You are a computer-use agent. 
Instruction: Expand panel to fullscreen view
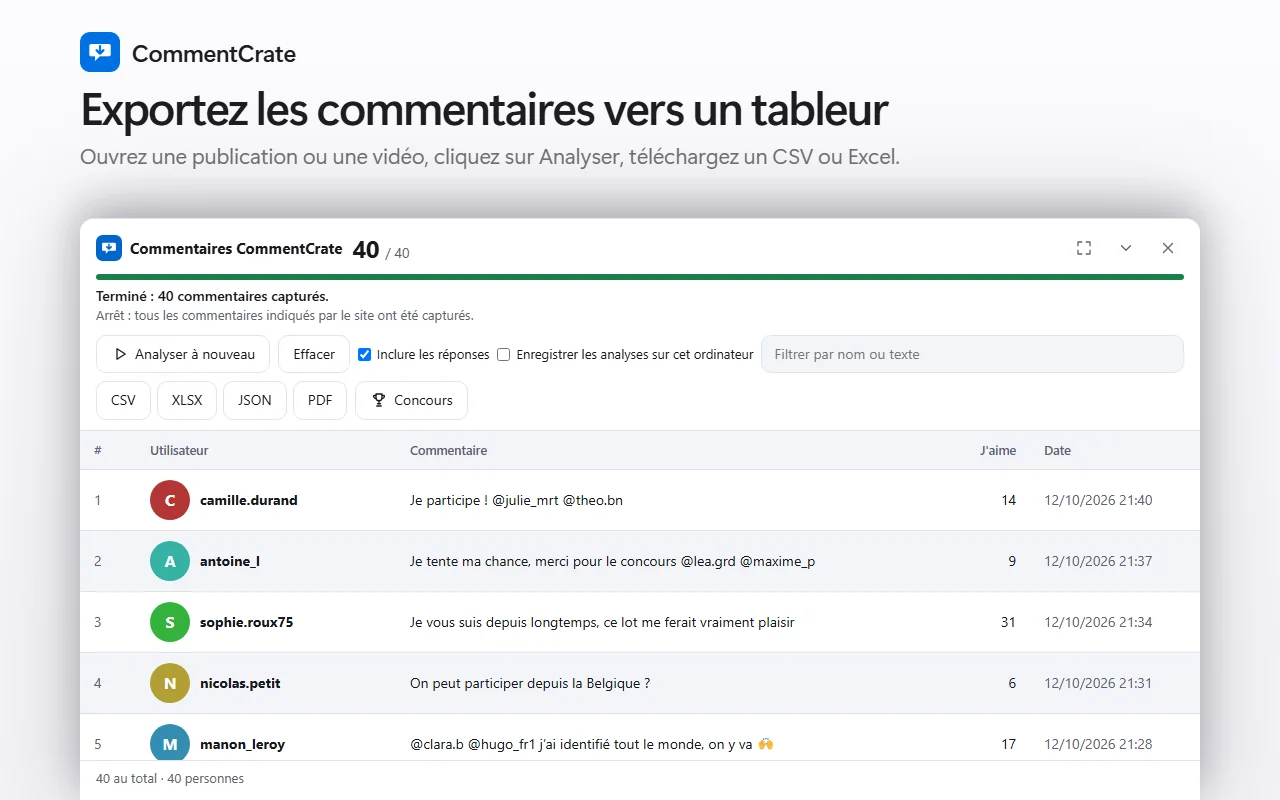click(1084, 248)
